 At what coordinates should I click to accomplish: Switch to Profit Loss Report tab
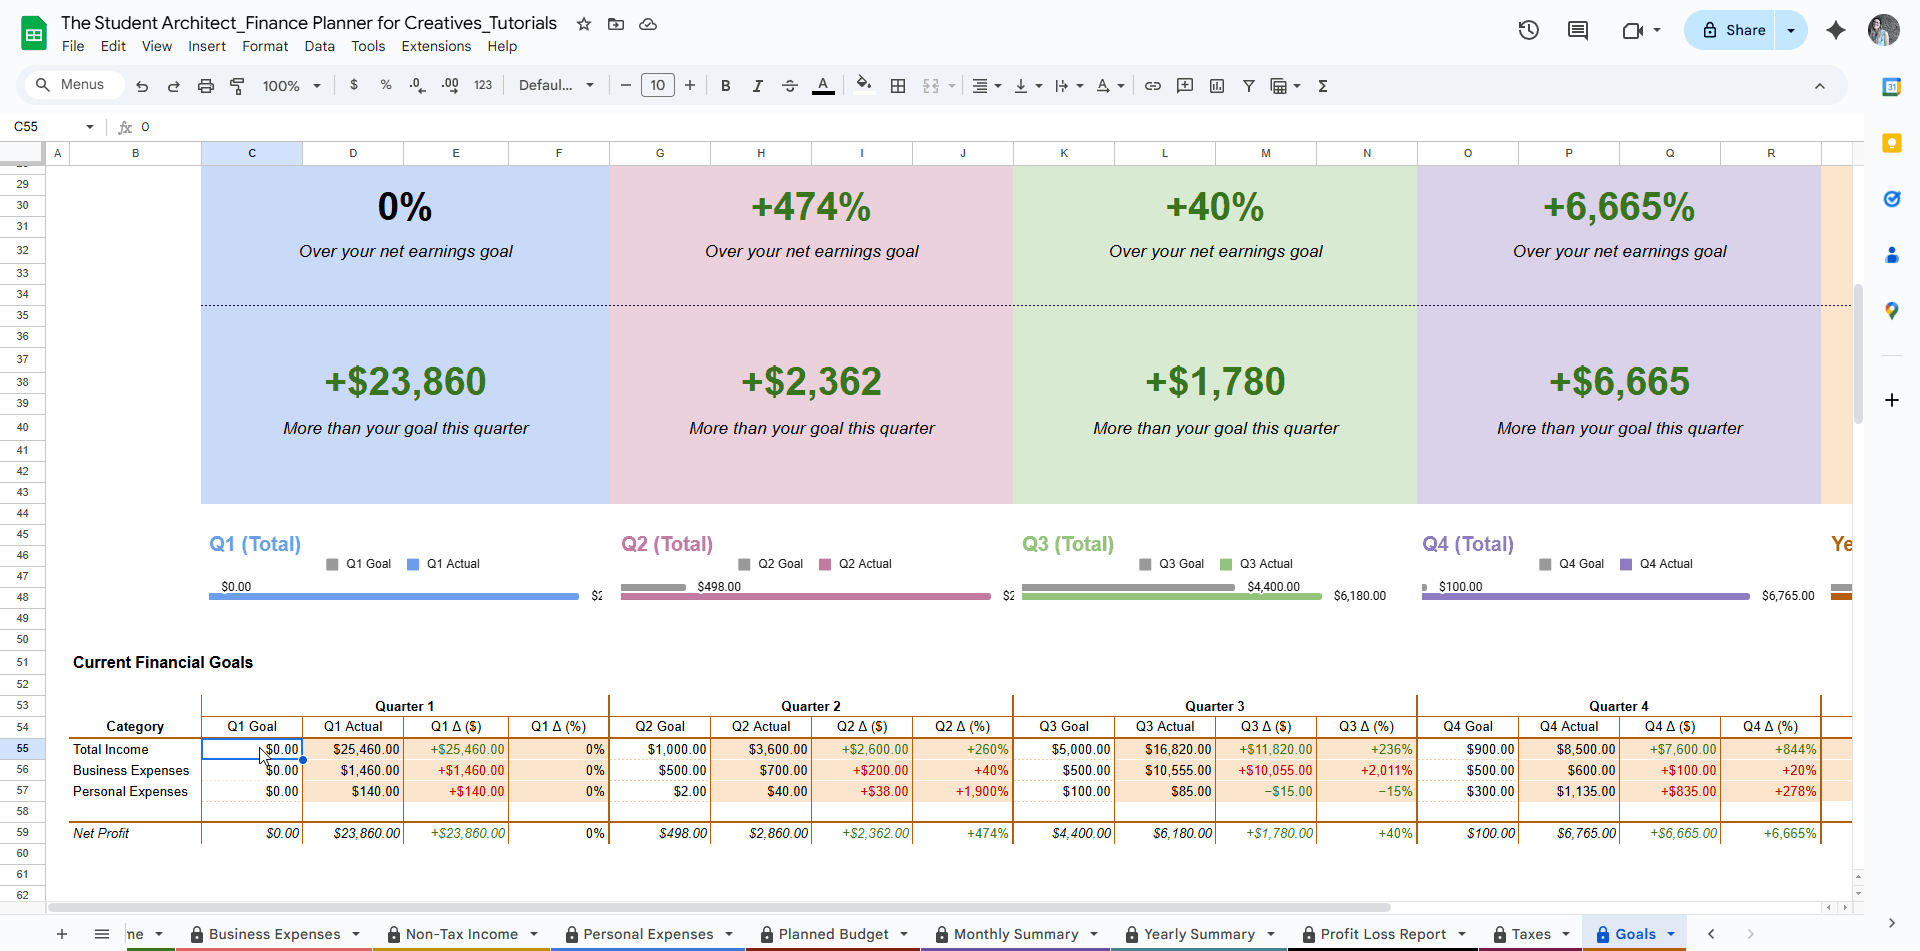click(x=1382, y=934)
